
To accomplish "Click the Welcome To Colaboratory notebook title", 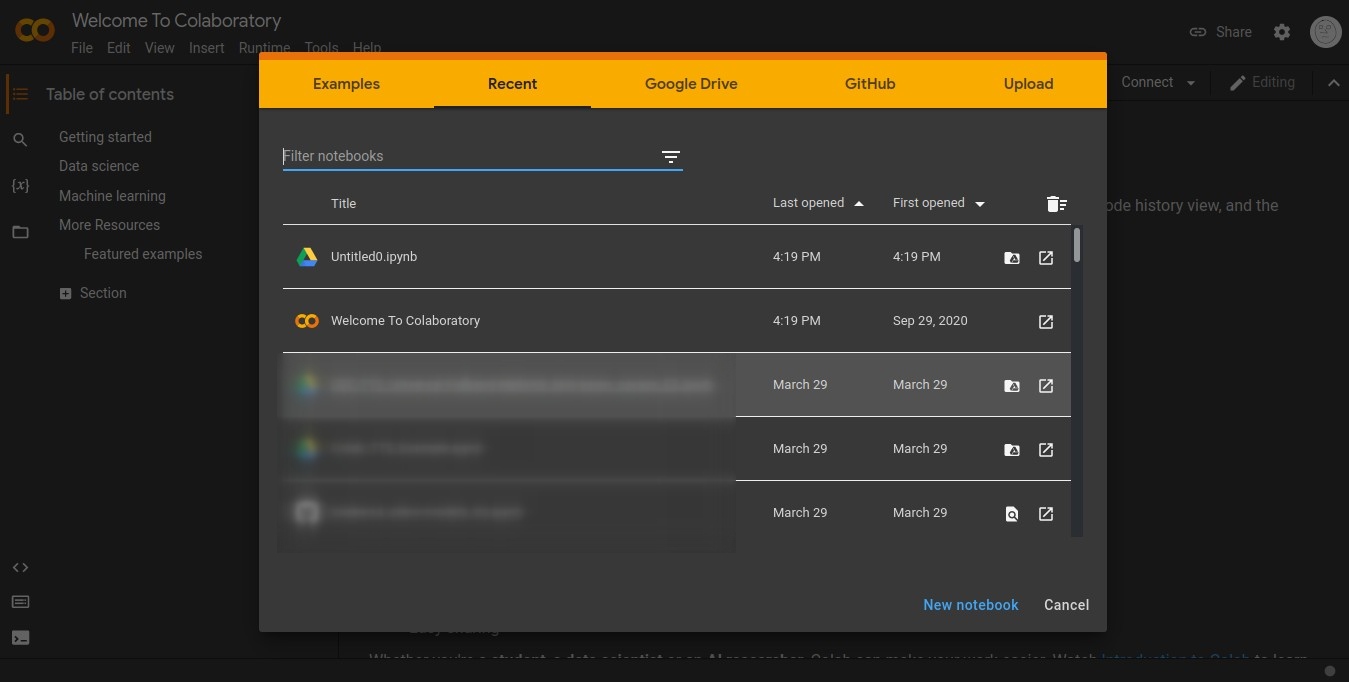I will 405,321.
